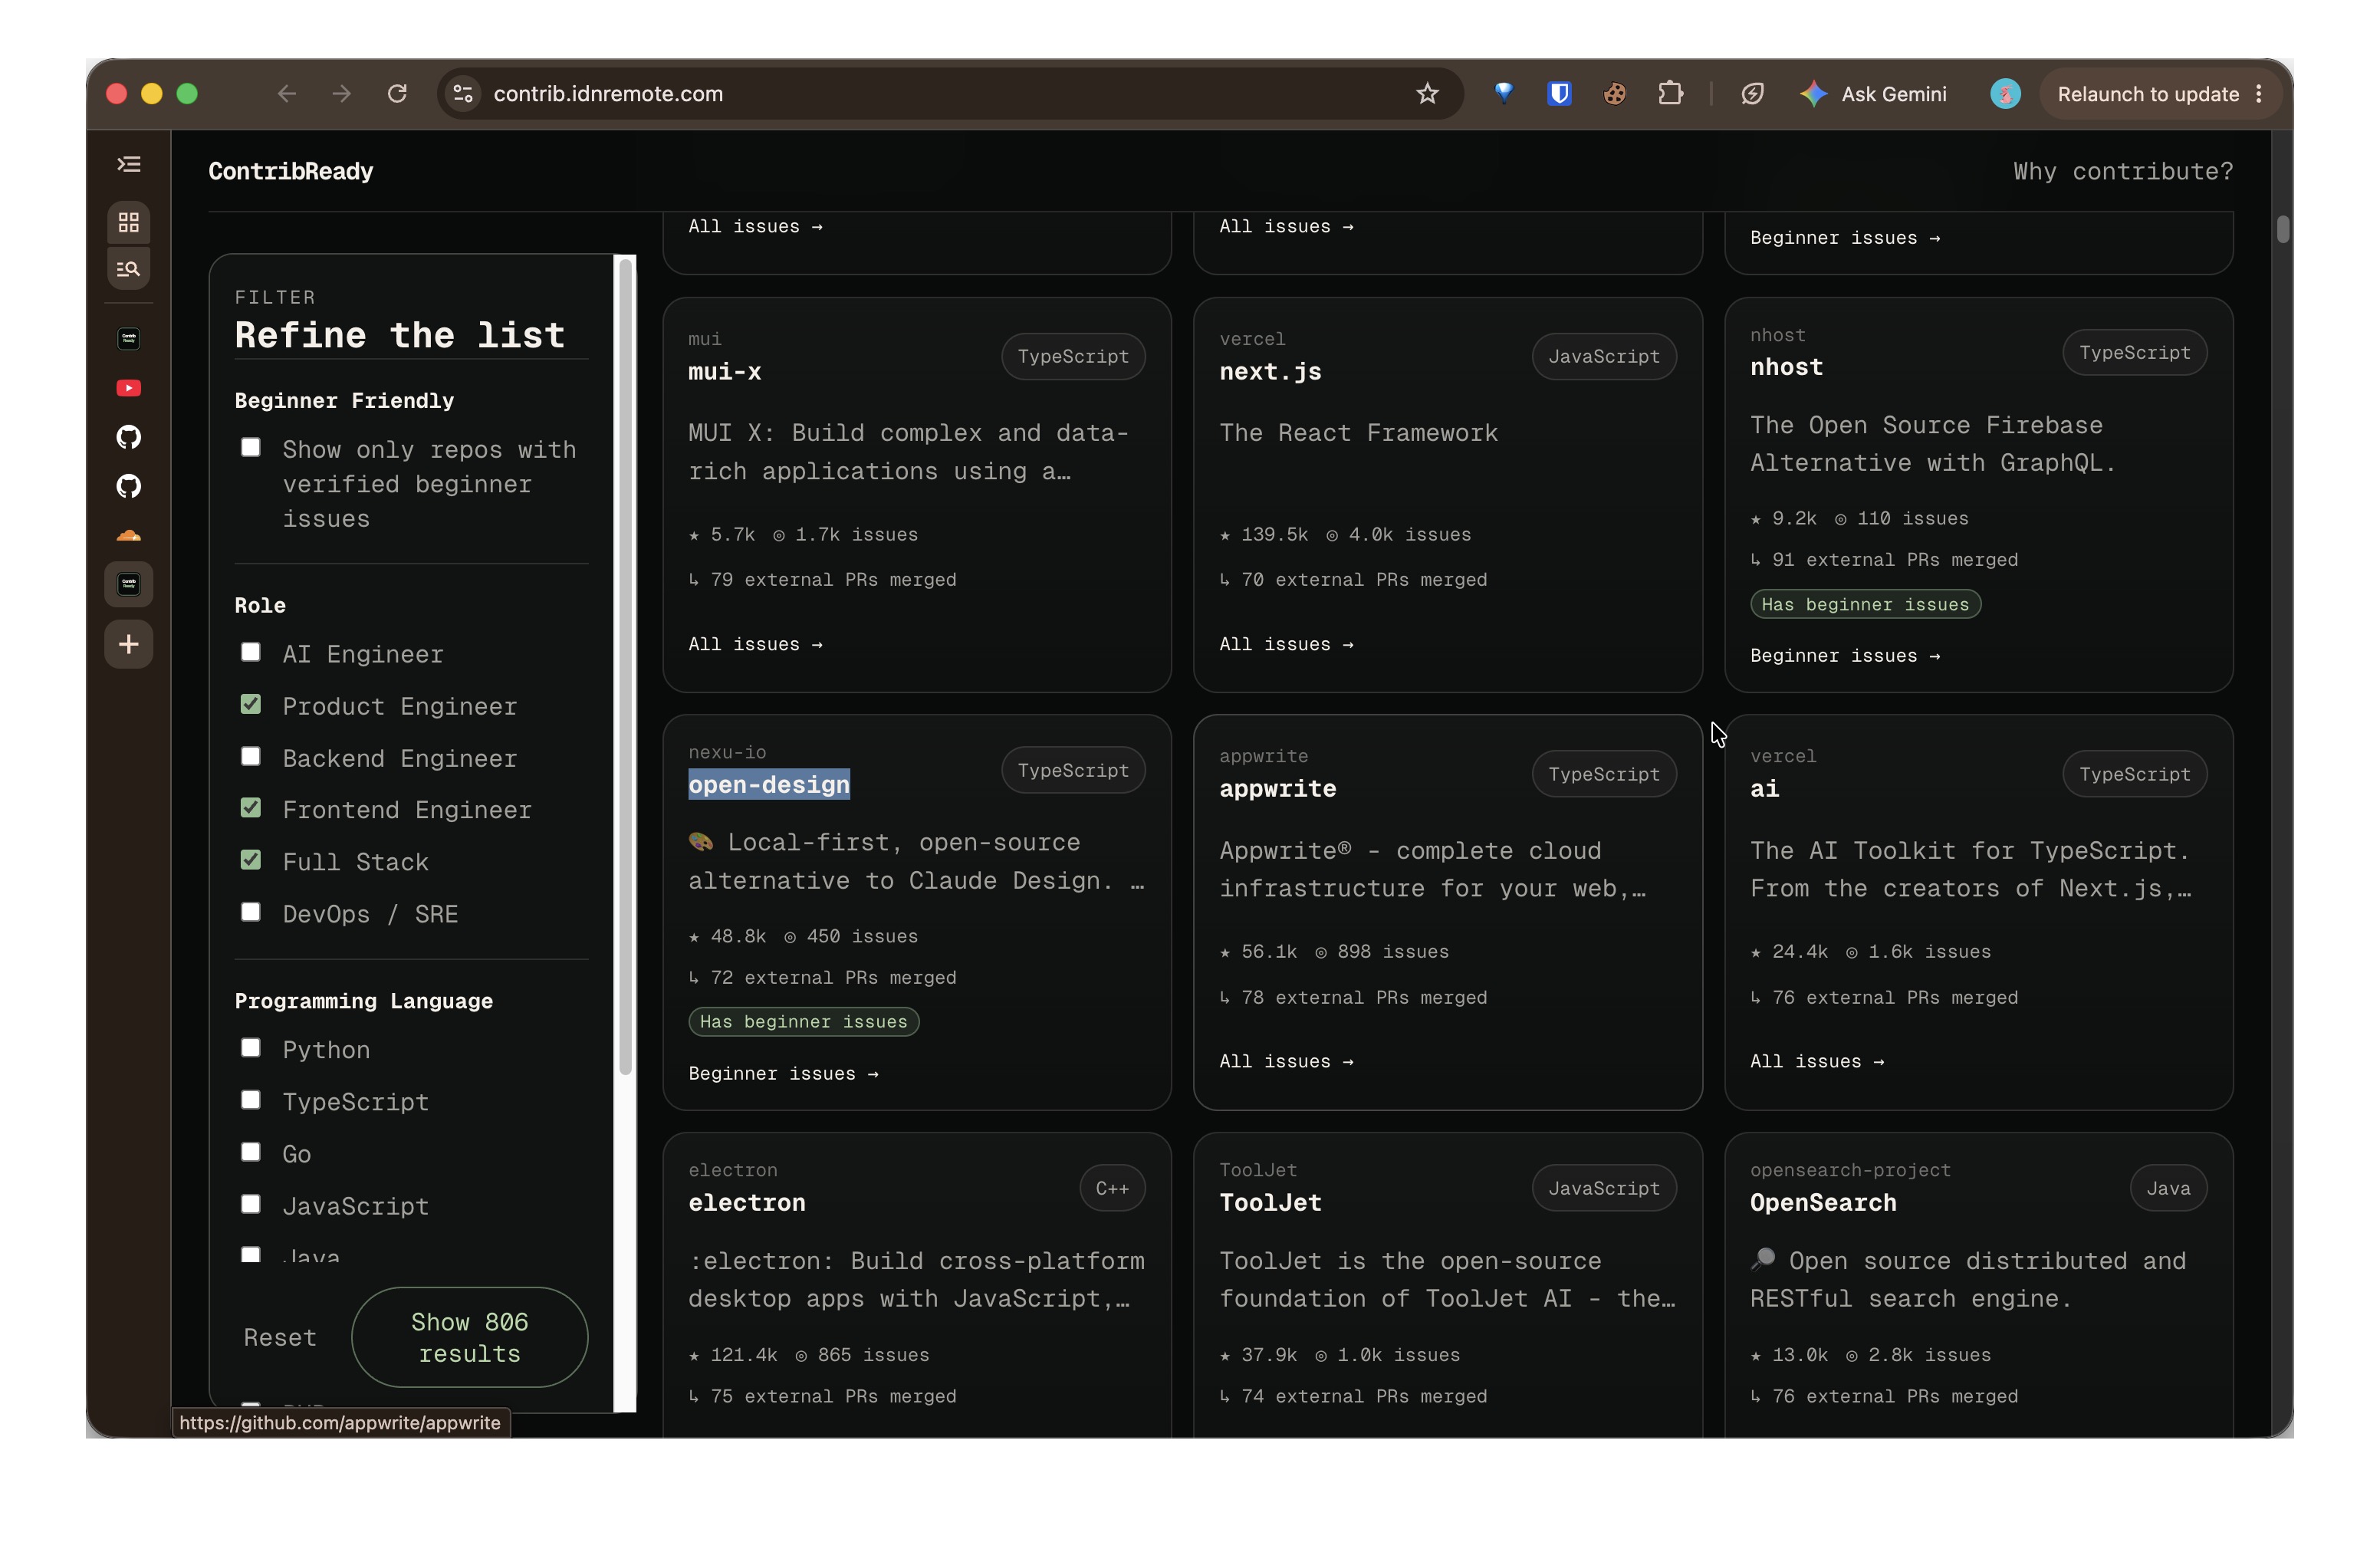The height and width of the screenshot is (1552, 2380).
Task: Open All issues link on next.js card
Action: coord(1286,644)
